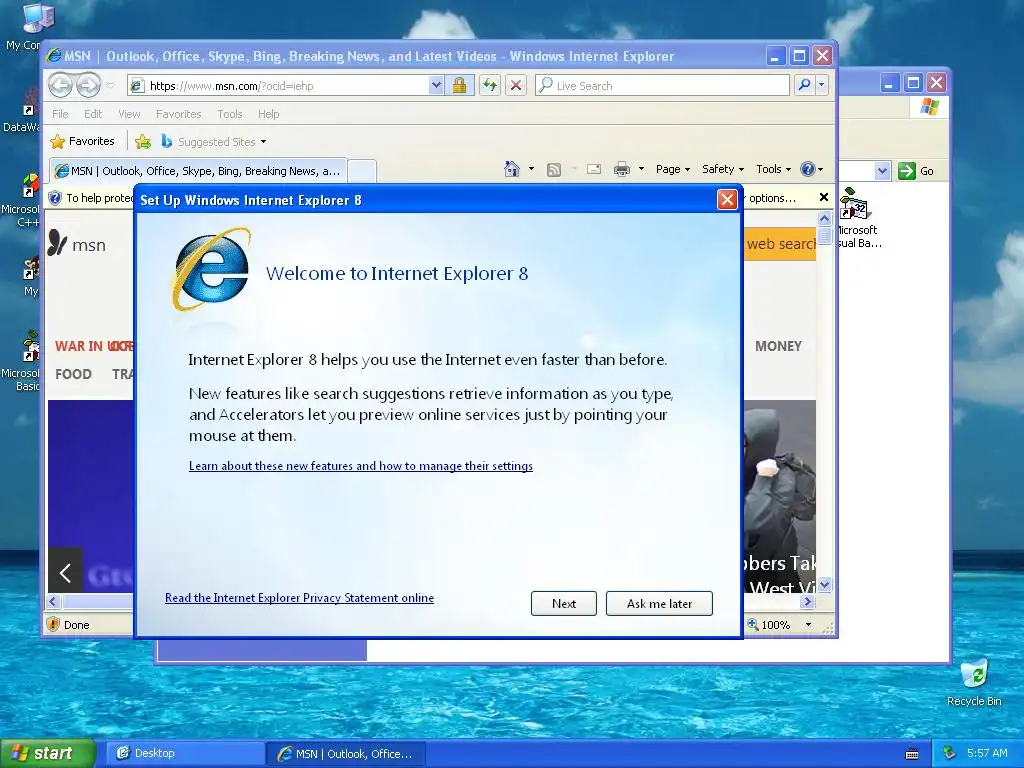Click the Home icon in command bar
Image resolution: width=1024 pixels, height=768 pixels.
[x=512, y=169]
